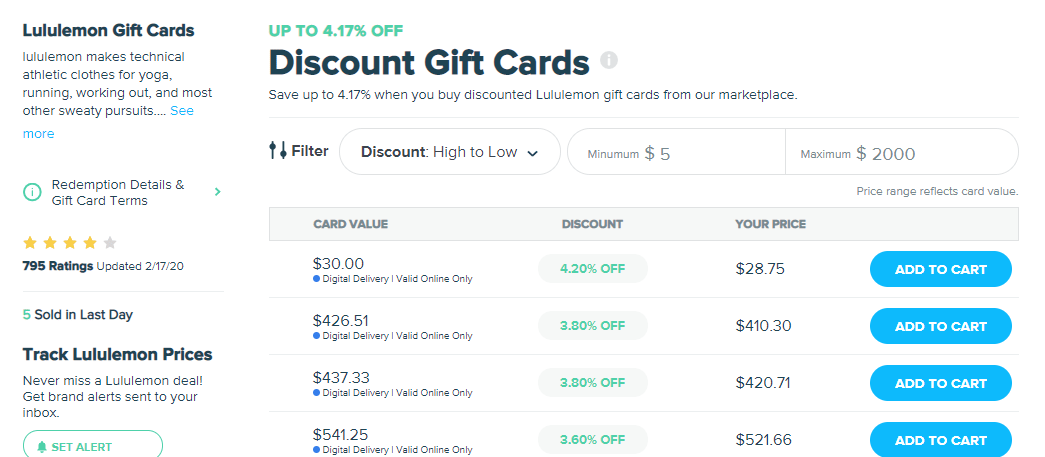Screen dimensions: 1045x457
Task: Open the Discount: High to Low dropdown
Action: coord(449,152)
